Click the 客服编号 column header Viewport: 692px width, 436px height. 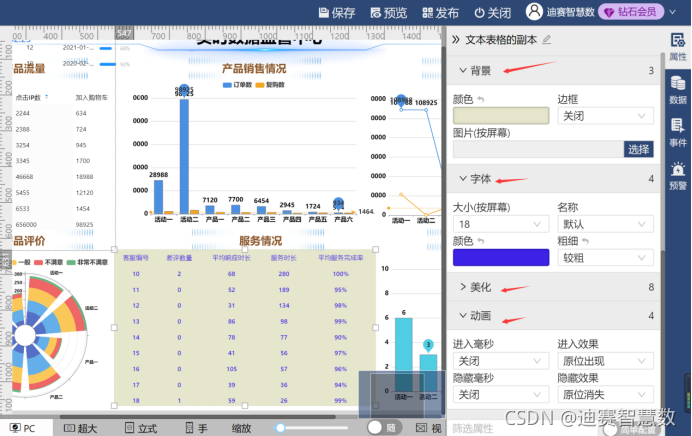tap(135, 258)
